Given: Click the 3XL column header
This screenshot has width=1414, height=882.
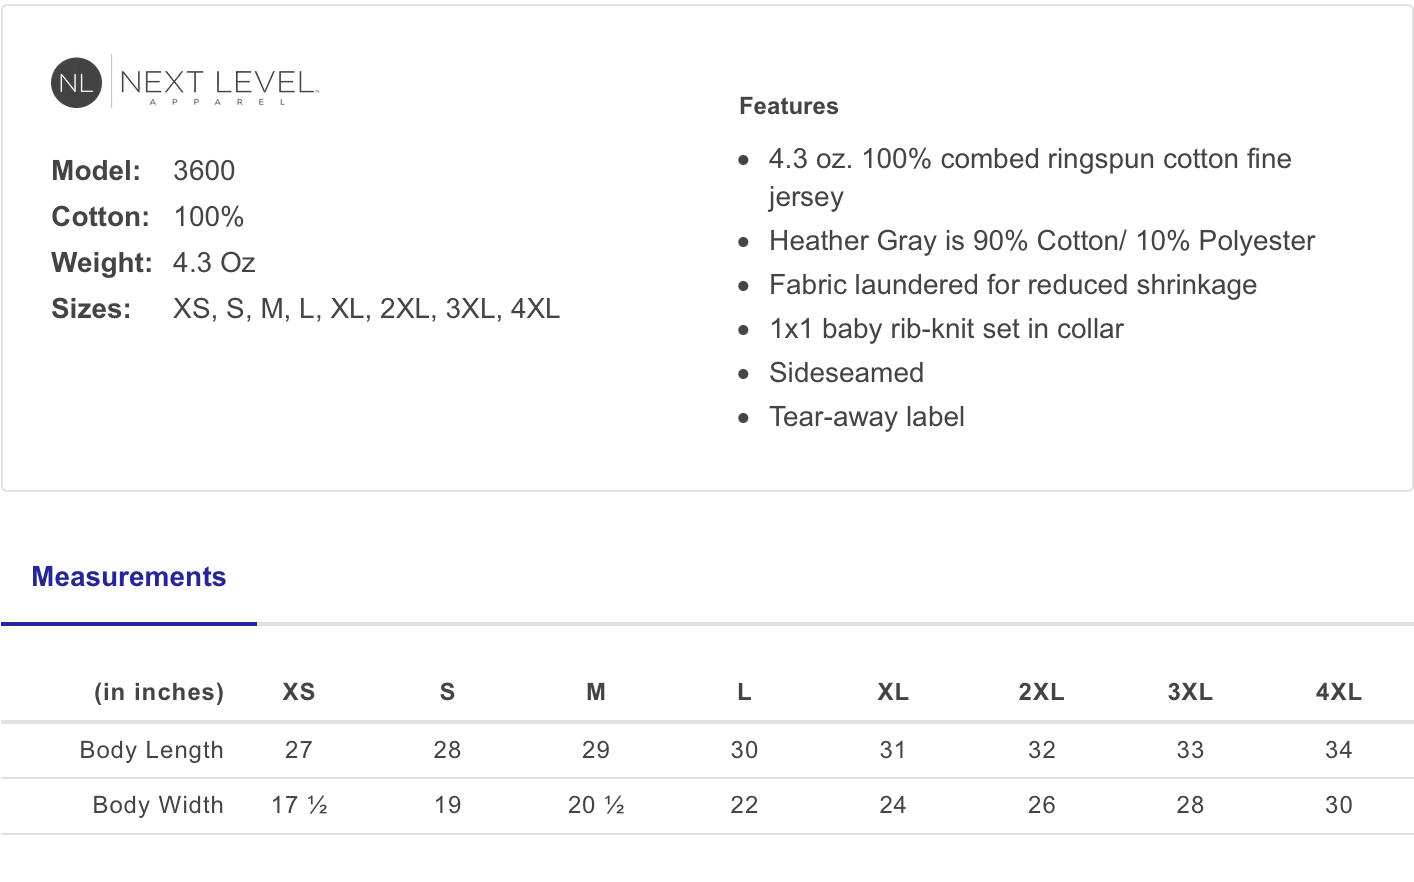Looking at the screenshot, I should pos(1190,692).
